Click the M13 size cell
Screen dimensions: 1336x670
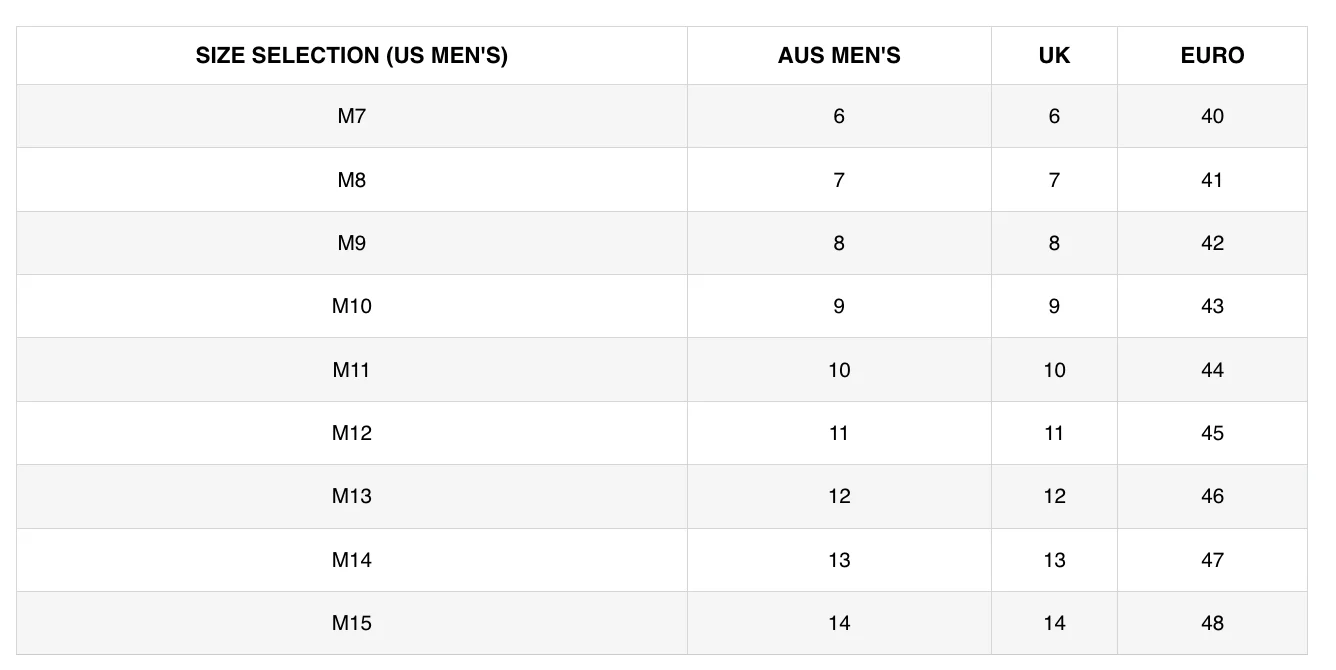point(351,496)
